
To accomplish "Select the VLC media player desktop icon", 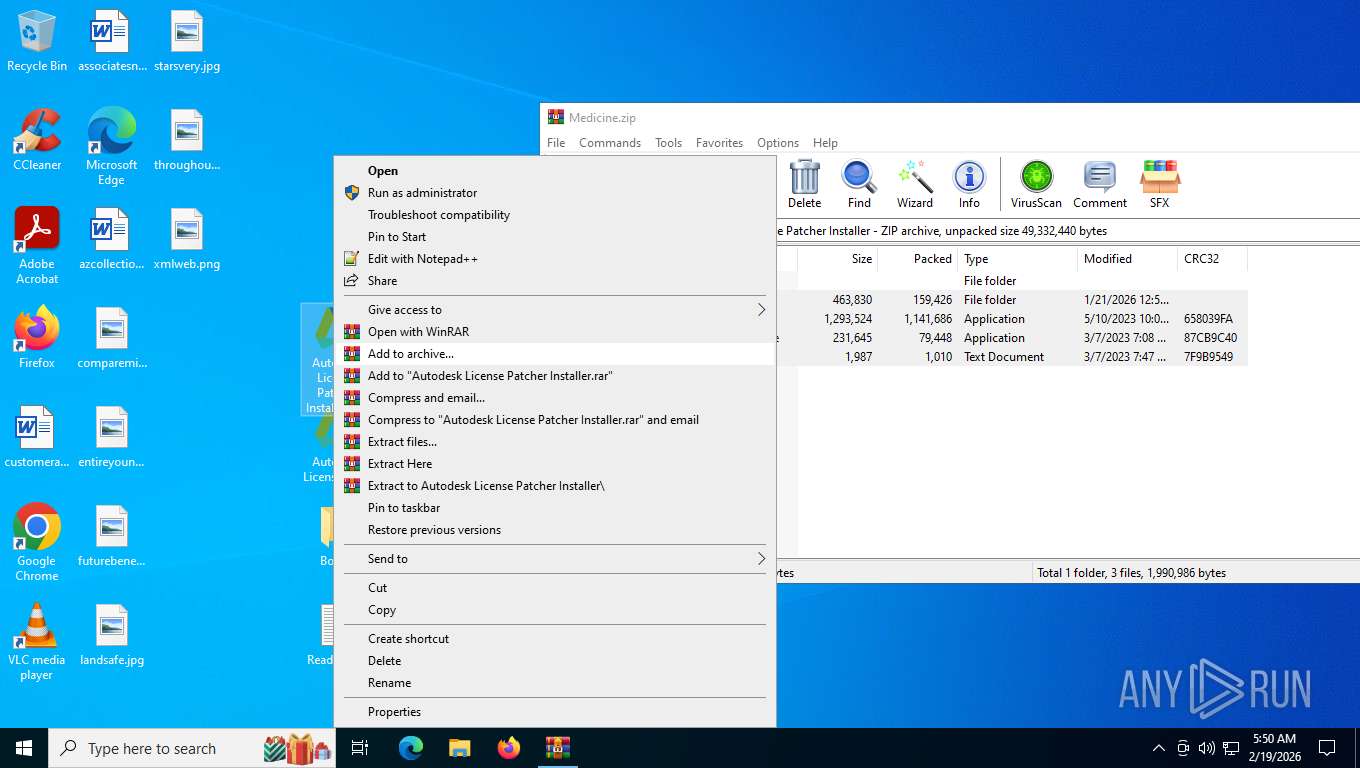I will point(37,641).
